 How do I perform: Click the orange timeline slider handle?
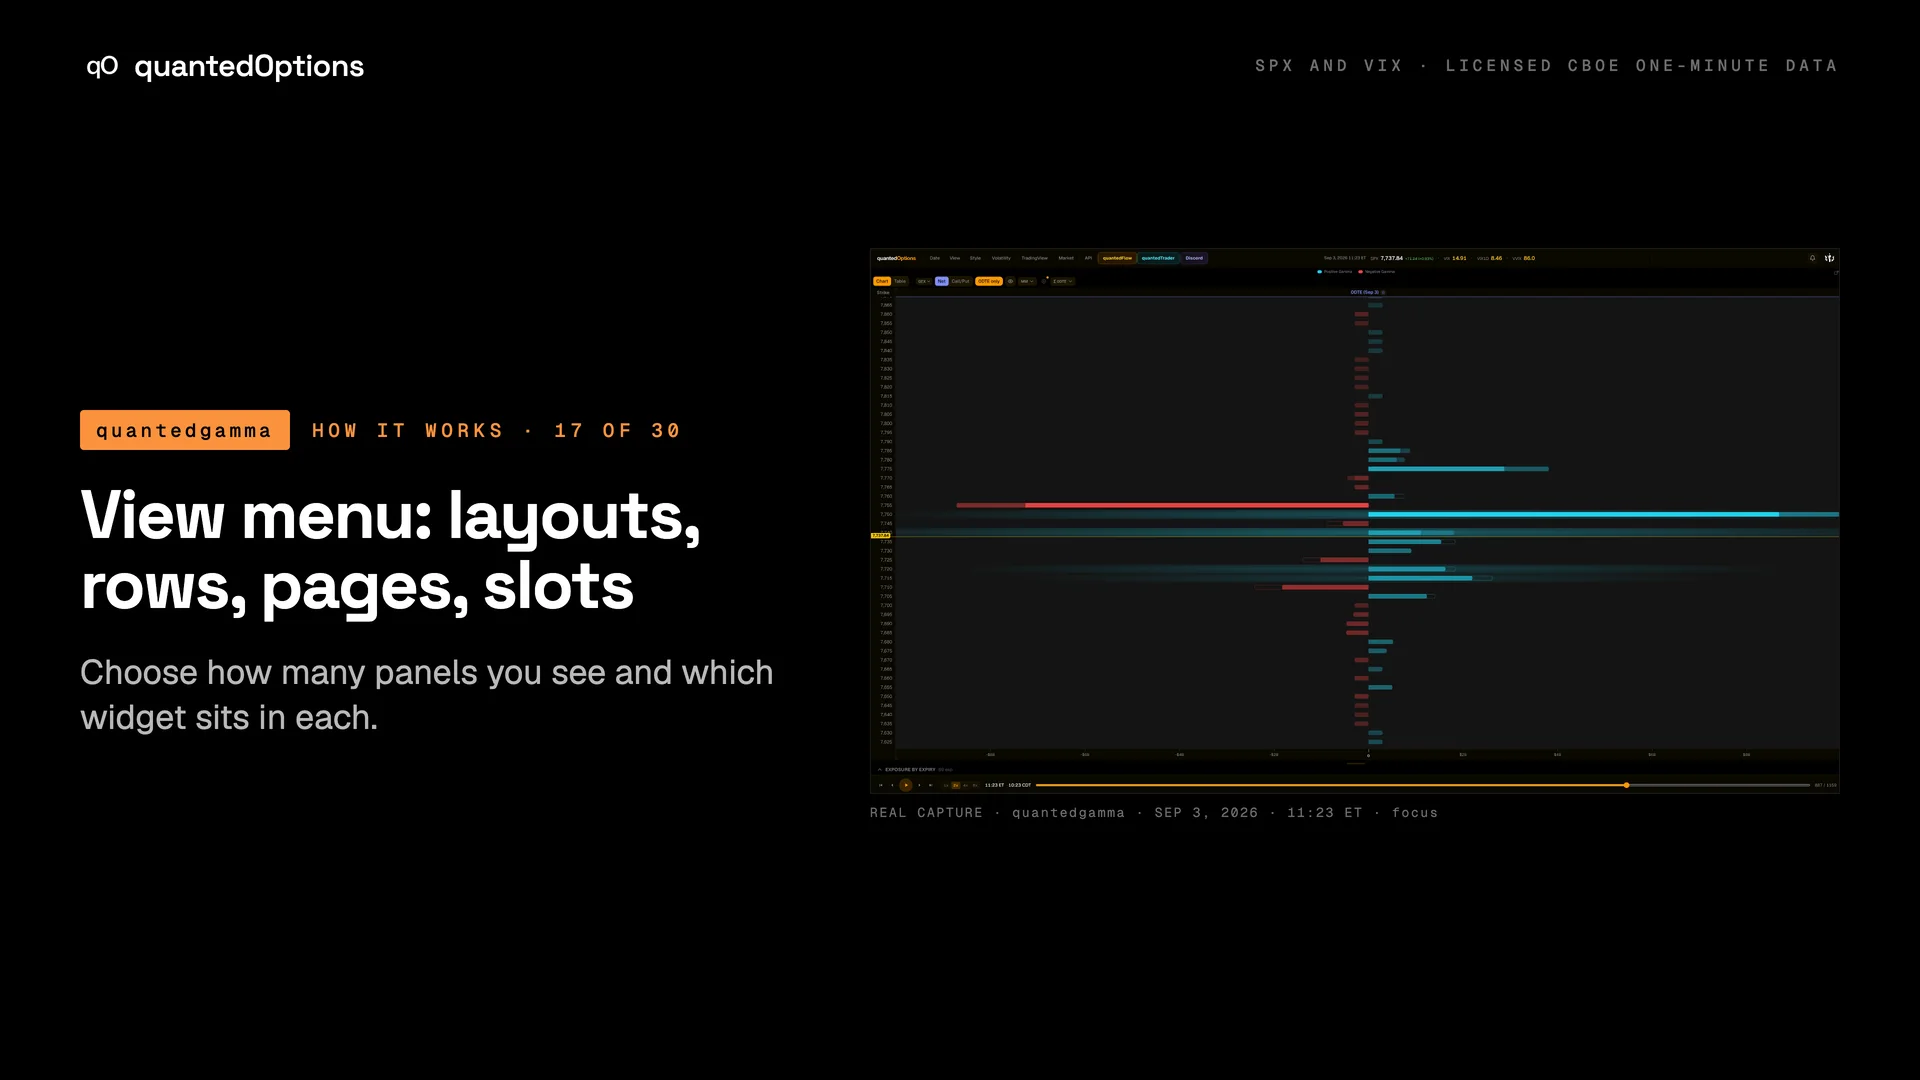coord(1627,785)
